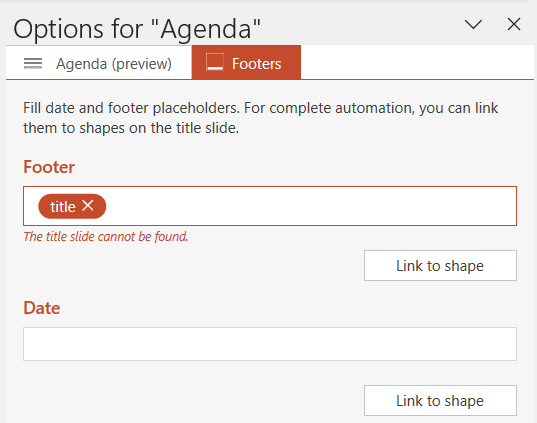
Task: Click the Footer section heading
Action: [x=49, y=167]
